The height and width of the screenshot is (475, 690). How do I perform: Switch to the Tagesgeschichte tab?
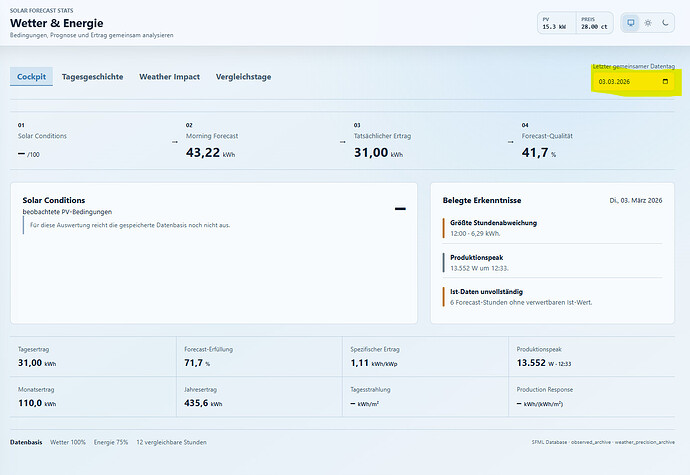click(92, 77)
